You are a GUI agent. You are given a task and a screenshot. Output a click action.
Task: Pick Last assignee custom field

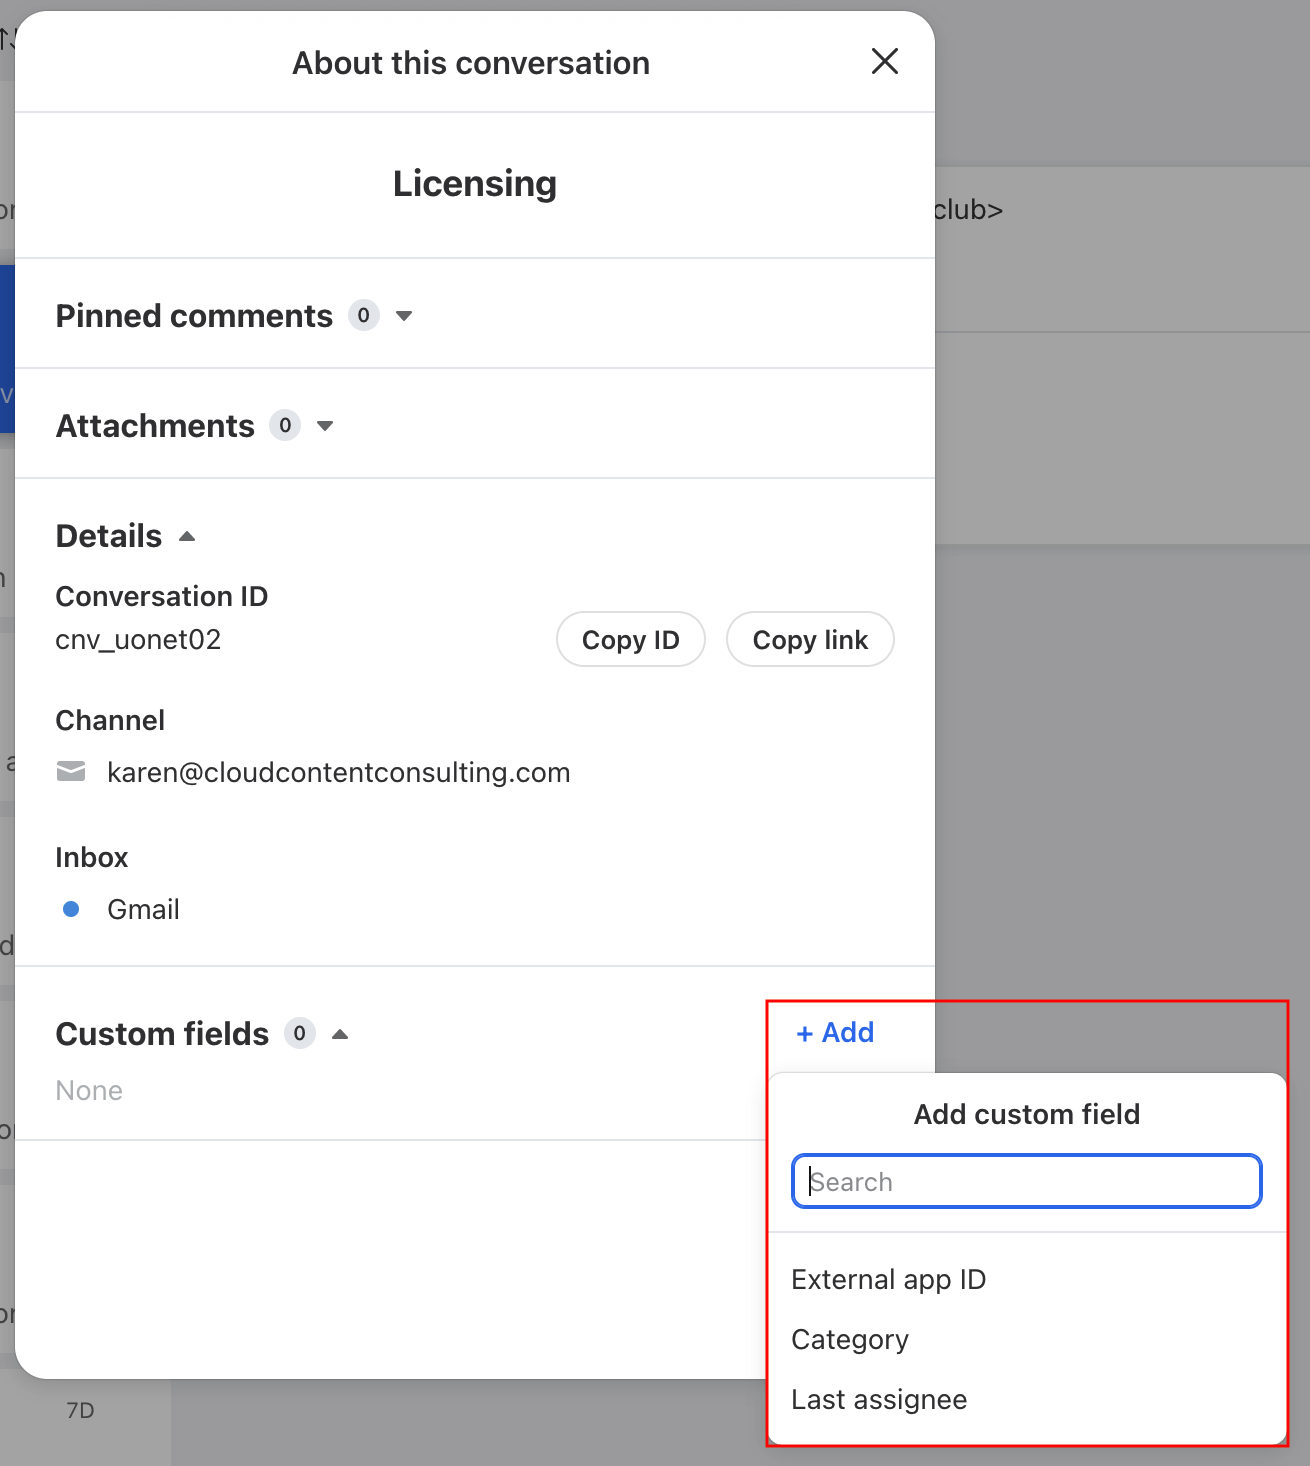879,1400
